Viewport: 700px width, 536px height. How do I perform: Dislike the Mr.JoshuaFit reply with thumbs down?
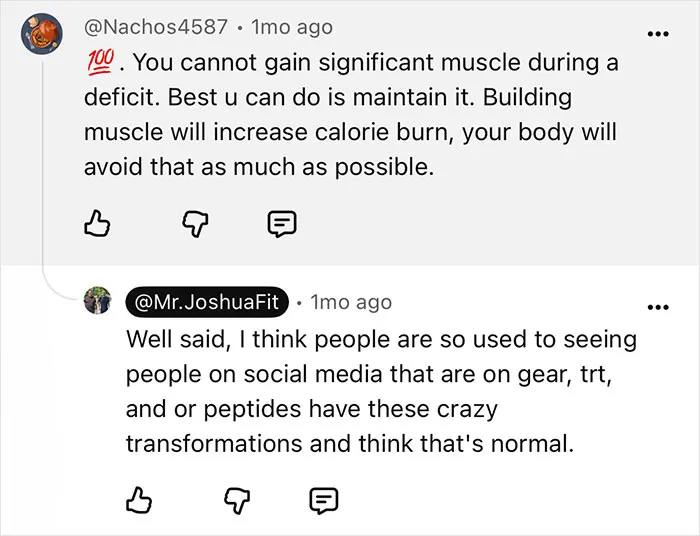click(237, 500)
